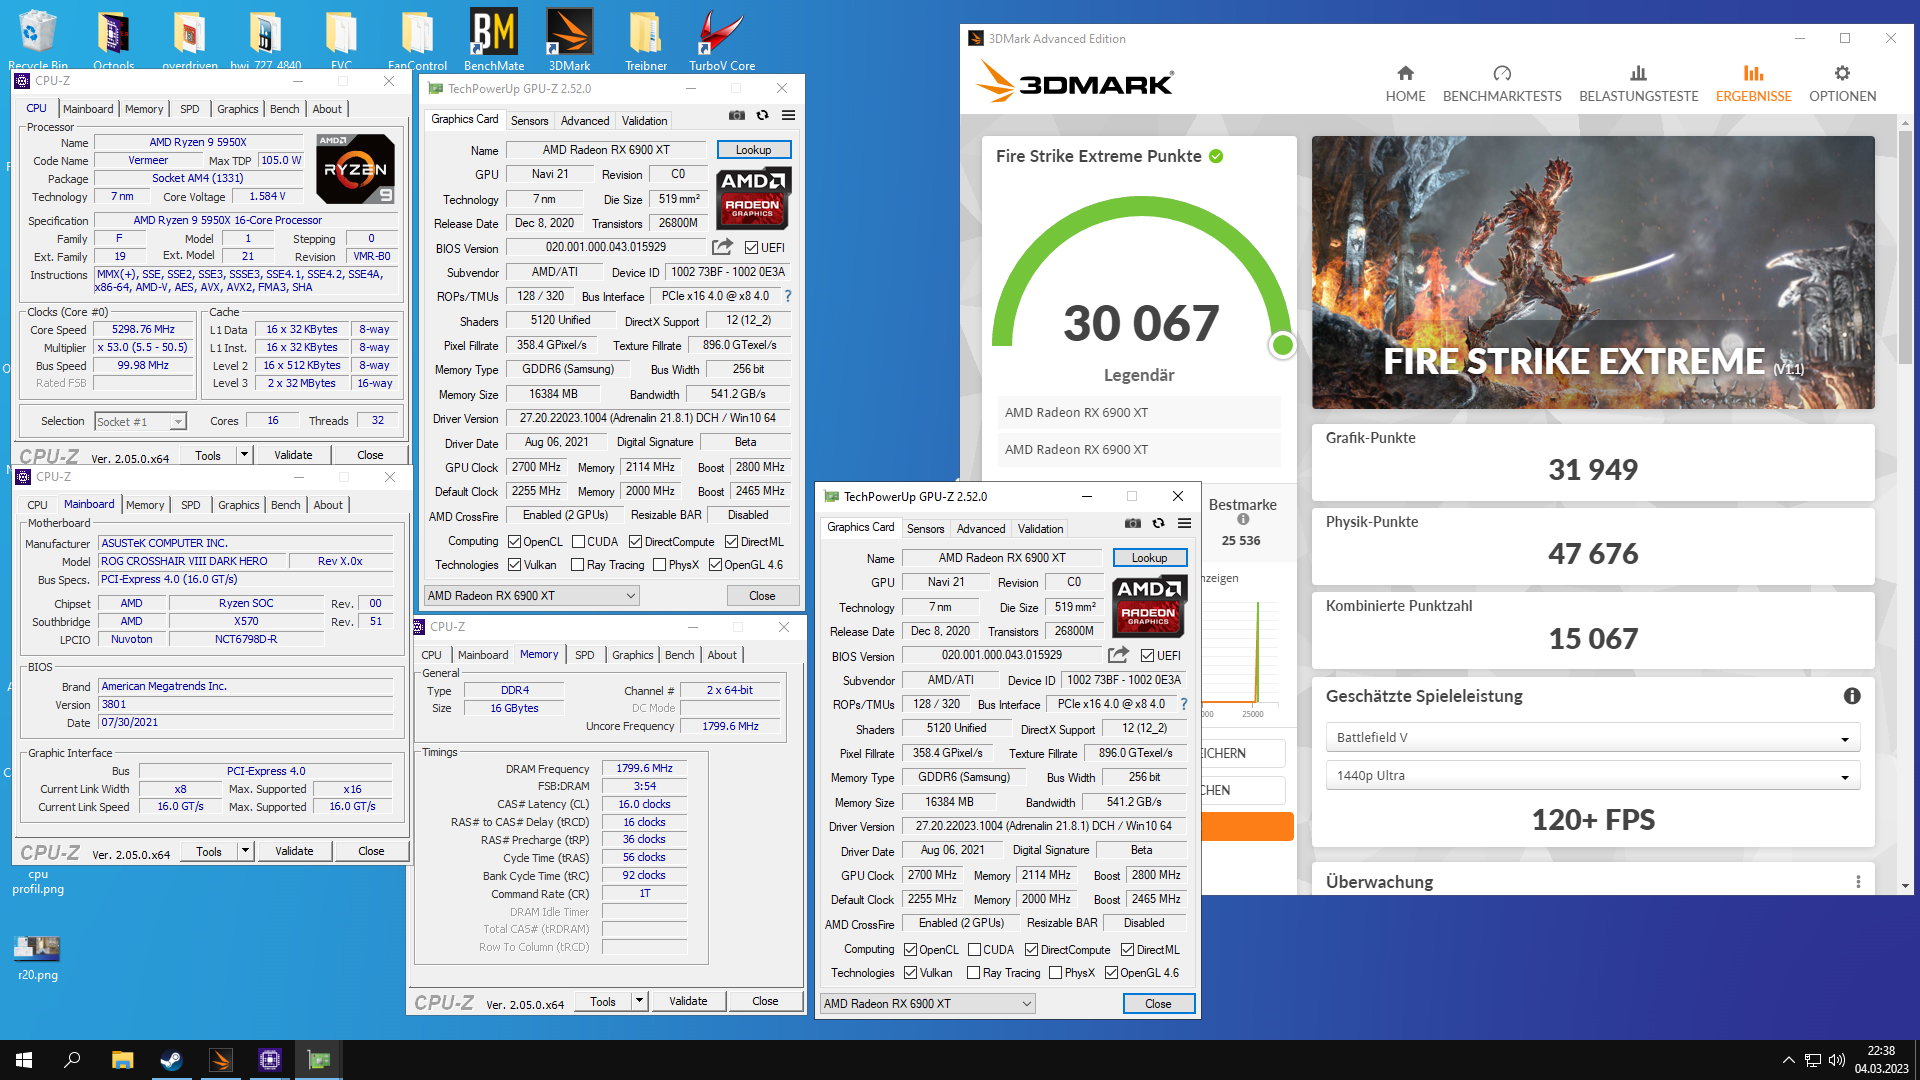
Task: Open the r20.png desktop file
Action: [38, 957]
